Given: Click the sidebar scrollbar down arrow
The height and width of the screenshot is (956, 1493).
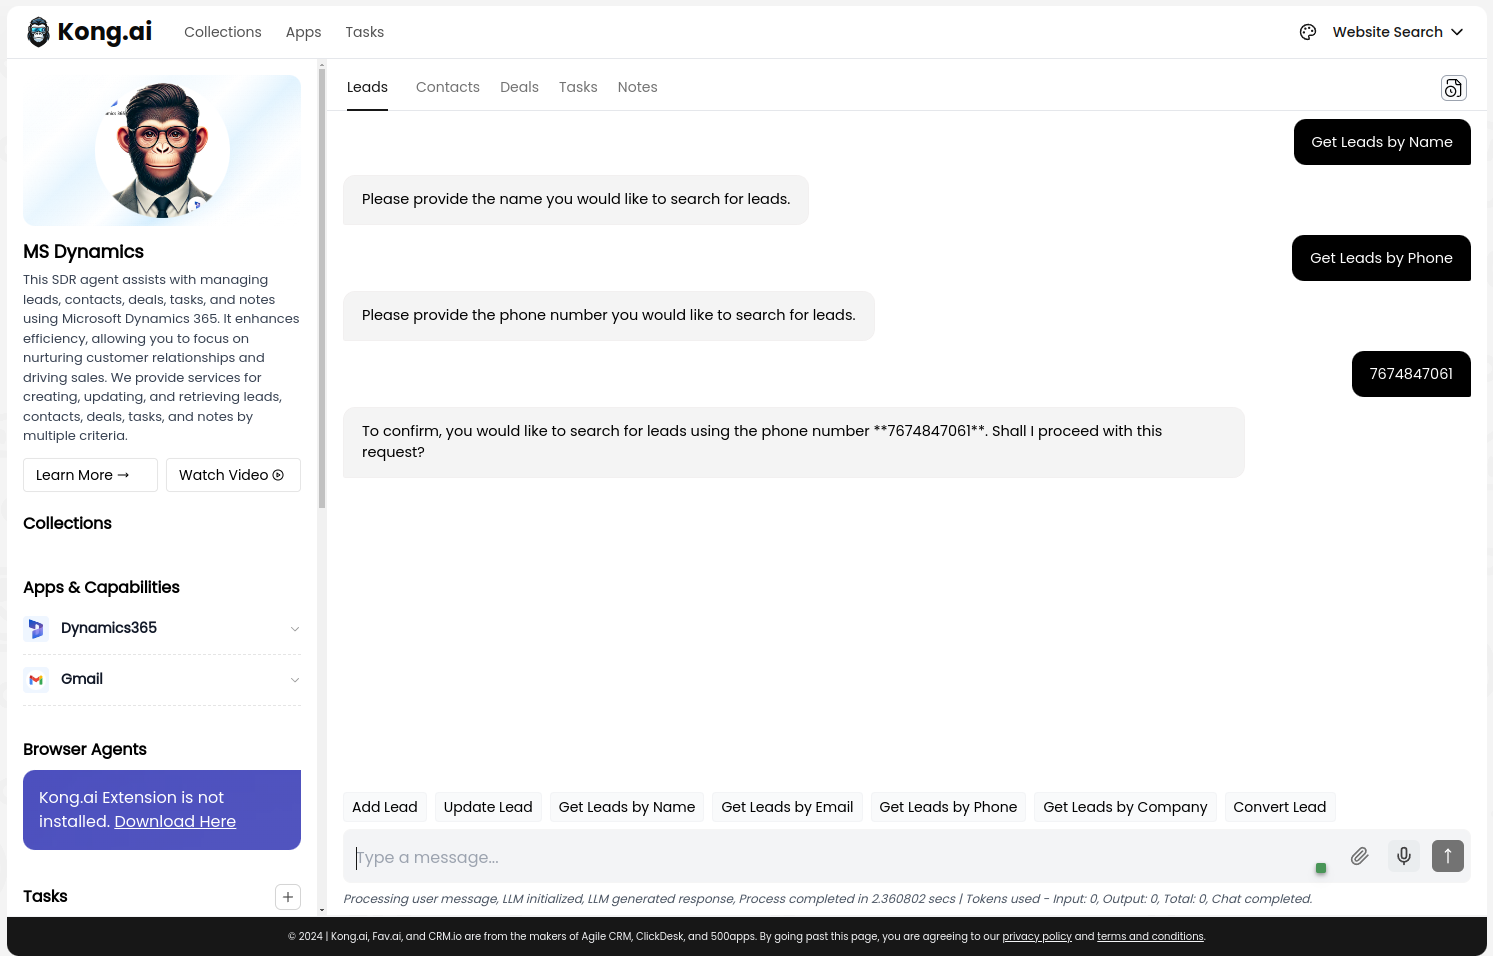Looking at the screenshot, I should tap(322, 910).
